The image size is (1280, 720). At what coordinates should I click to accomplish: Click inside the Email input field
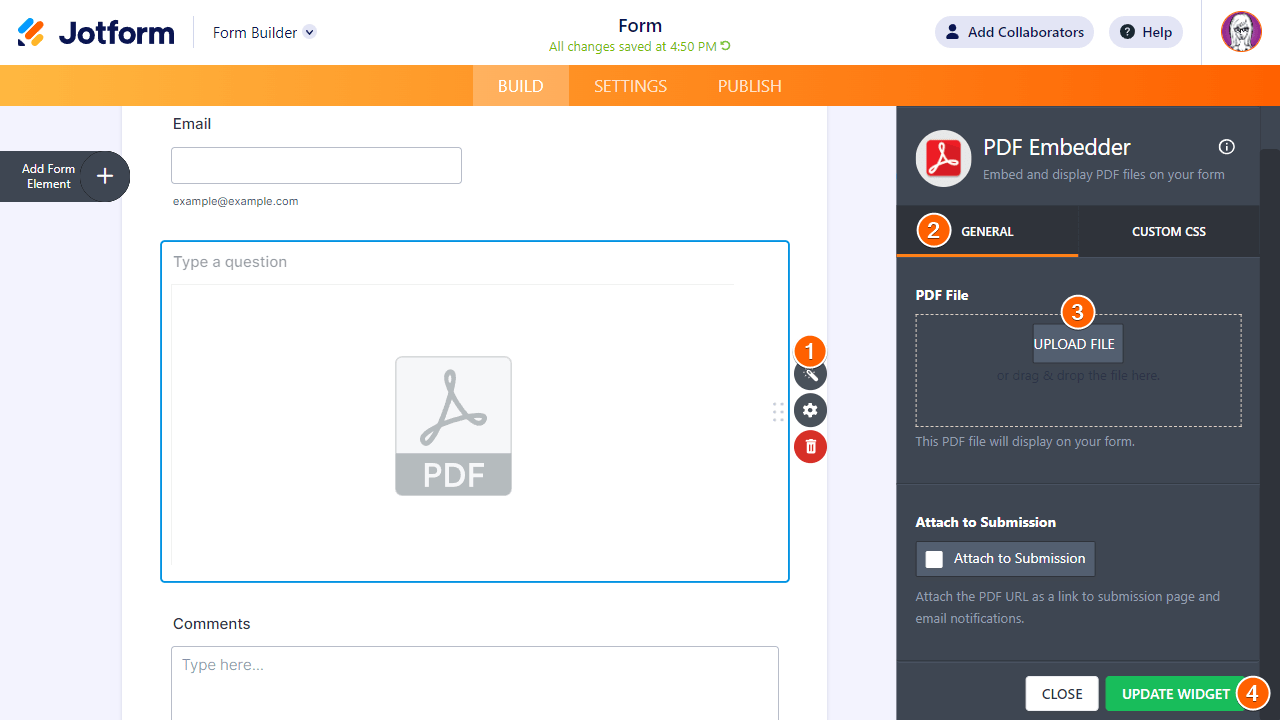[316, 165]
